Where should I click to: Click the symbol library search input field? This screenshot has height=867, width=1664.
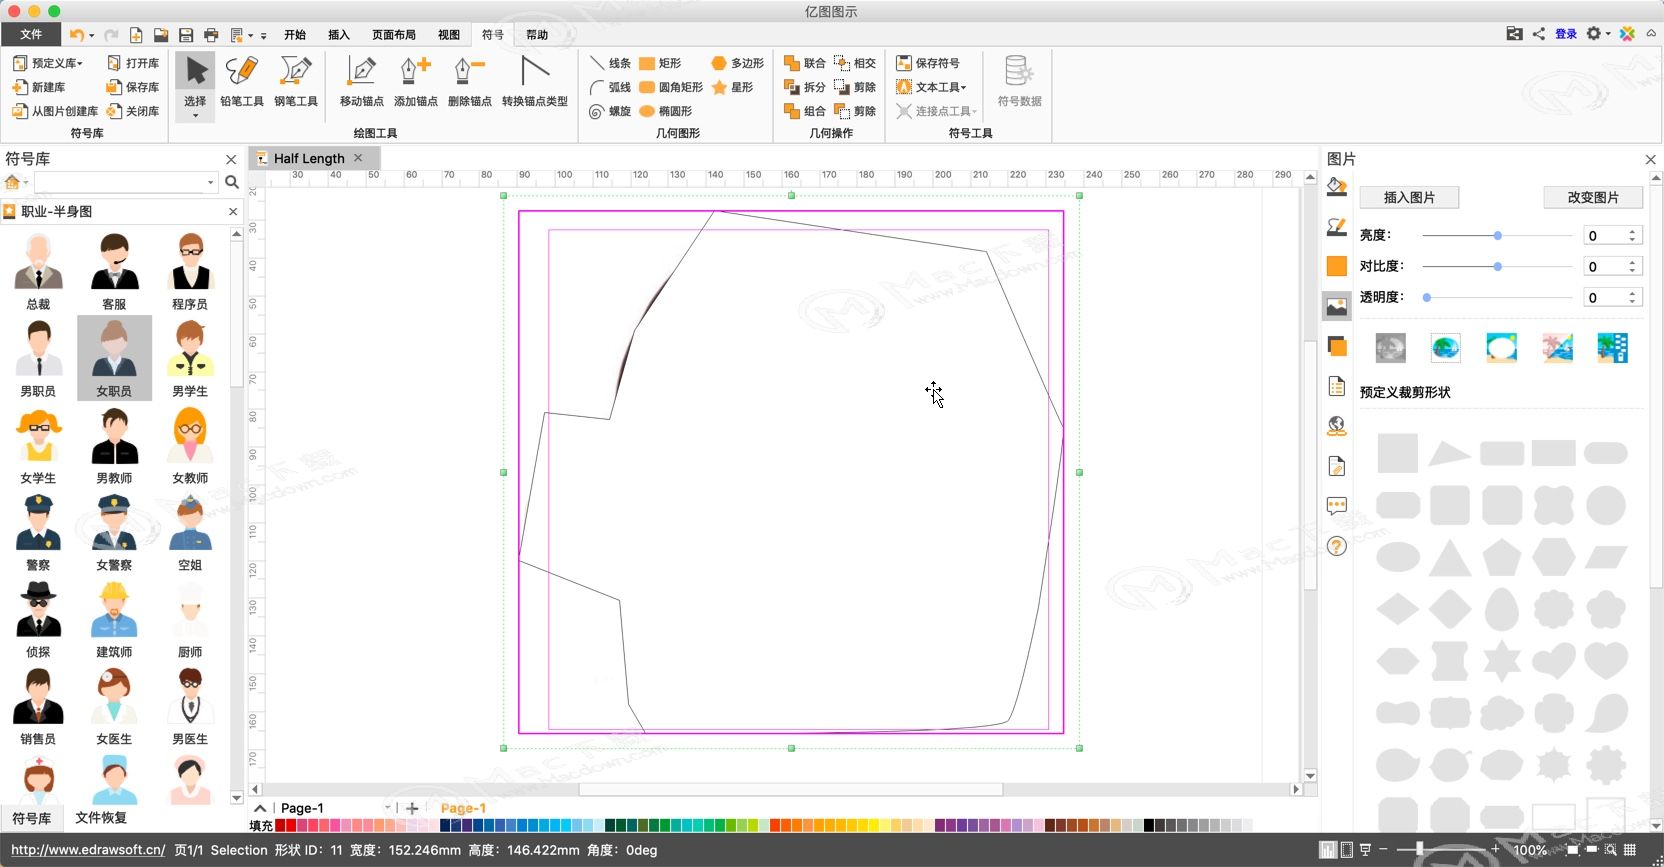pos(125,182)
